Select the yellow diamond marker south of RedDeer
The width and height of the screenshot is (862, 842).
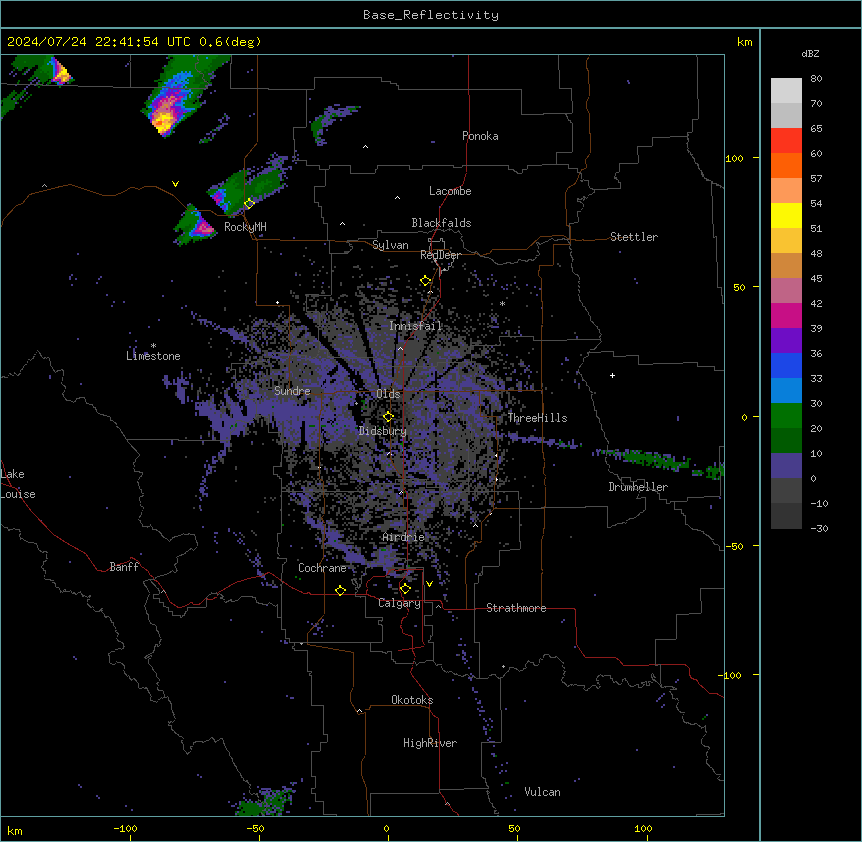coord(425,281)
